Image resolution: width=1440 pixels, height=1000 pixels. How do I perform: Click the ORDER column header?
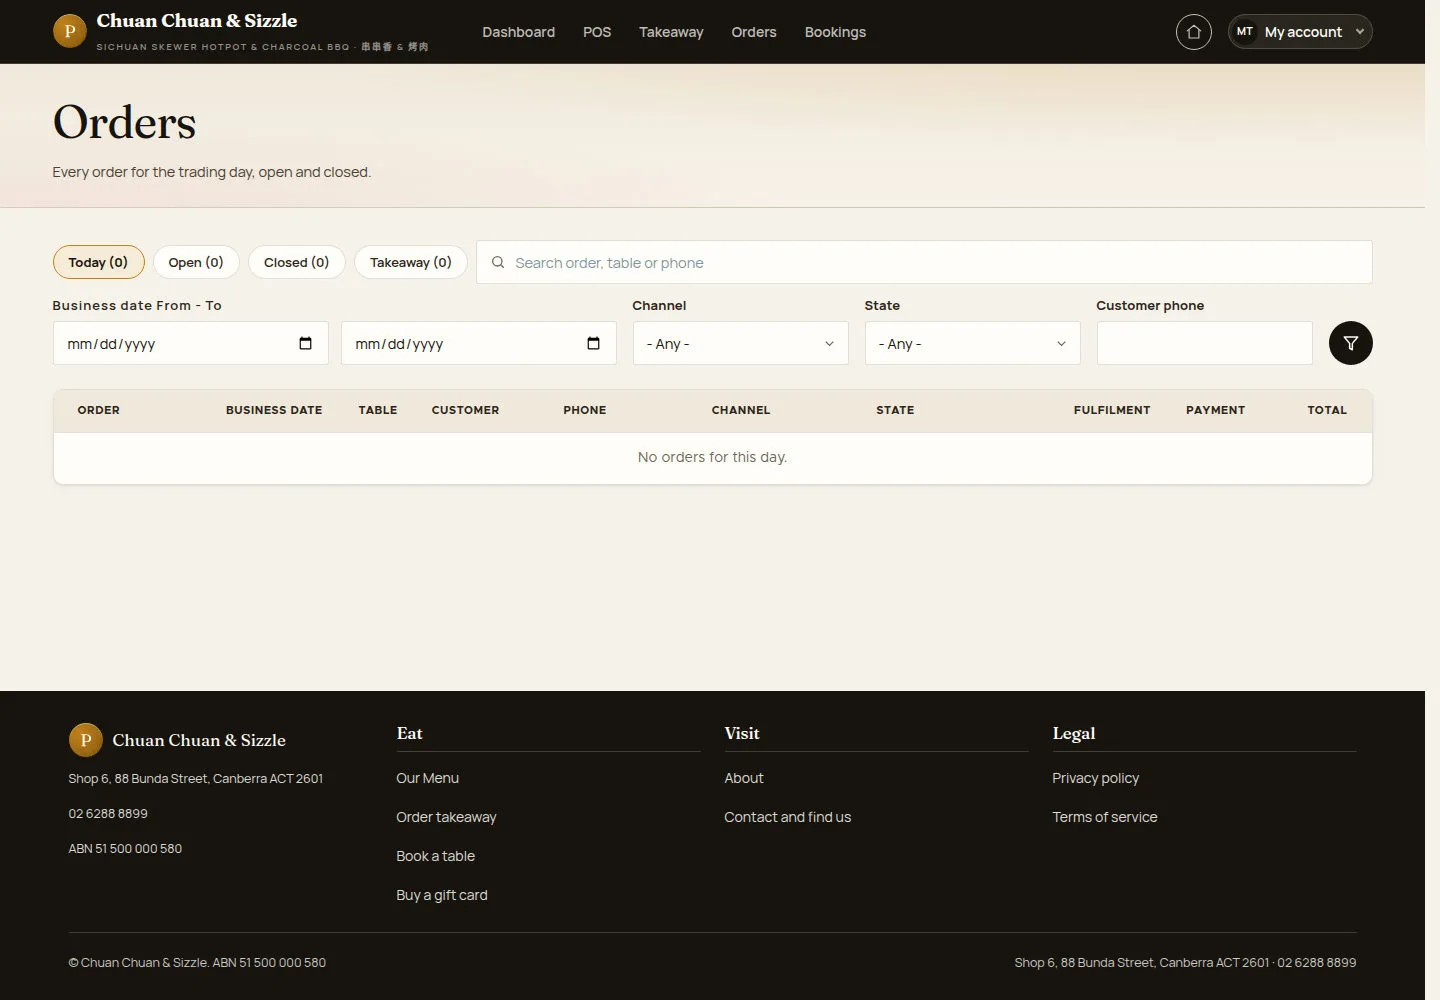click(98, 410)
